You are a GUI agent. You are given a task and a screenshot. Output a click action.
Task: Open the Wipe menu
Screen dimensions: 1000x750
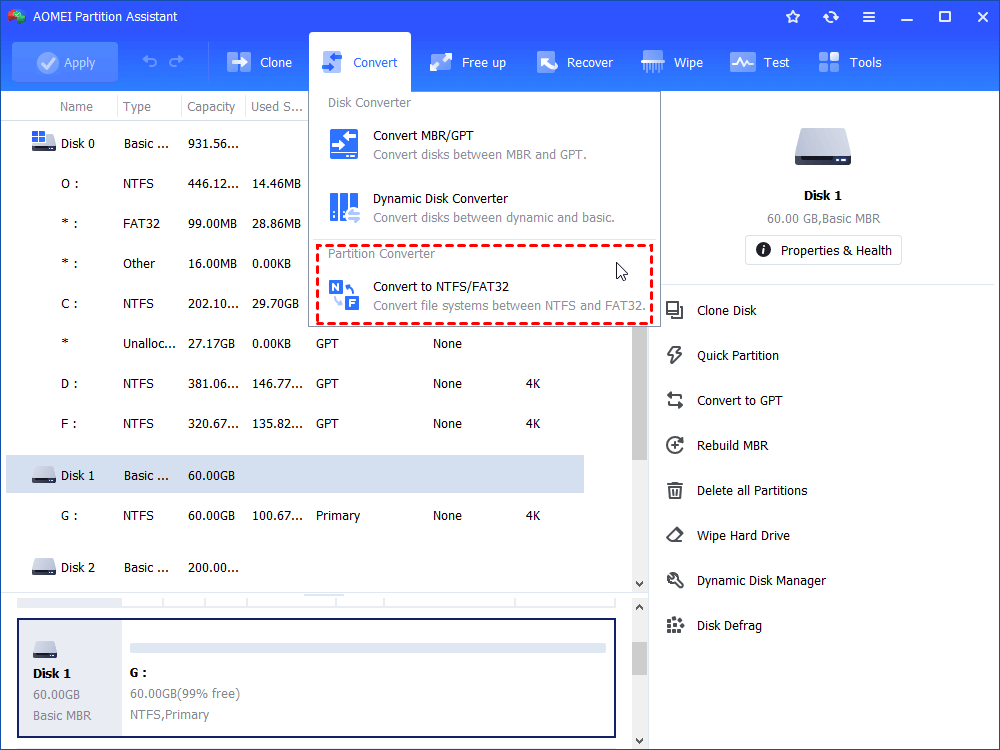[672, 62]
